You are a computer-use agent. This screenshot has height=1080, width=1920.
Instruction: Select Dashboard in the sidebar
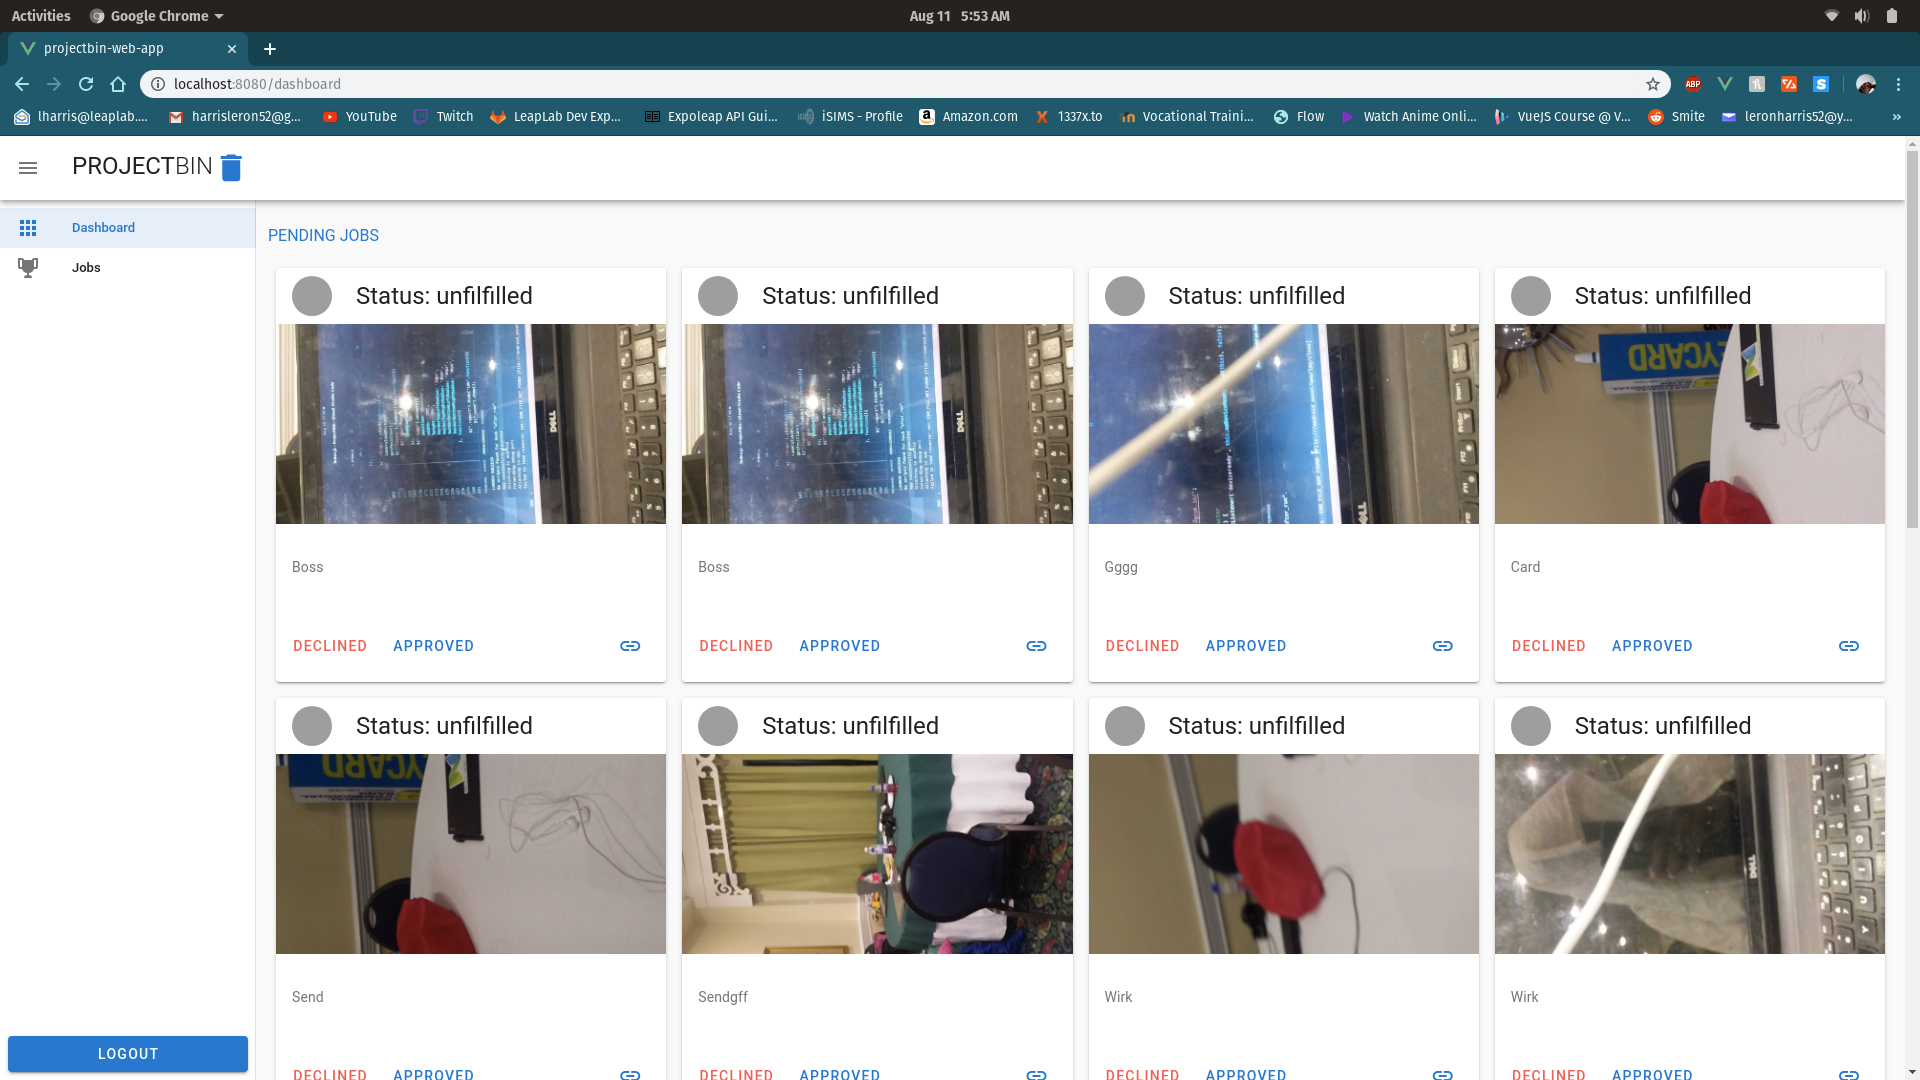tap(103, 228)
